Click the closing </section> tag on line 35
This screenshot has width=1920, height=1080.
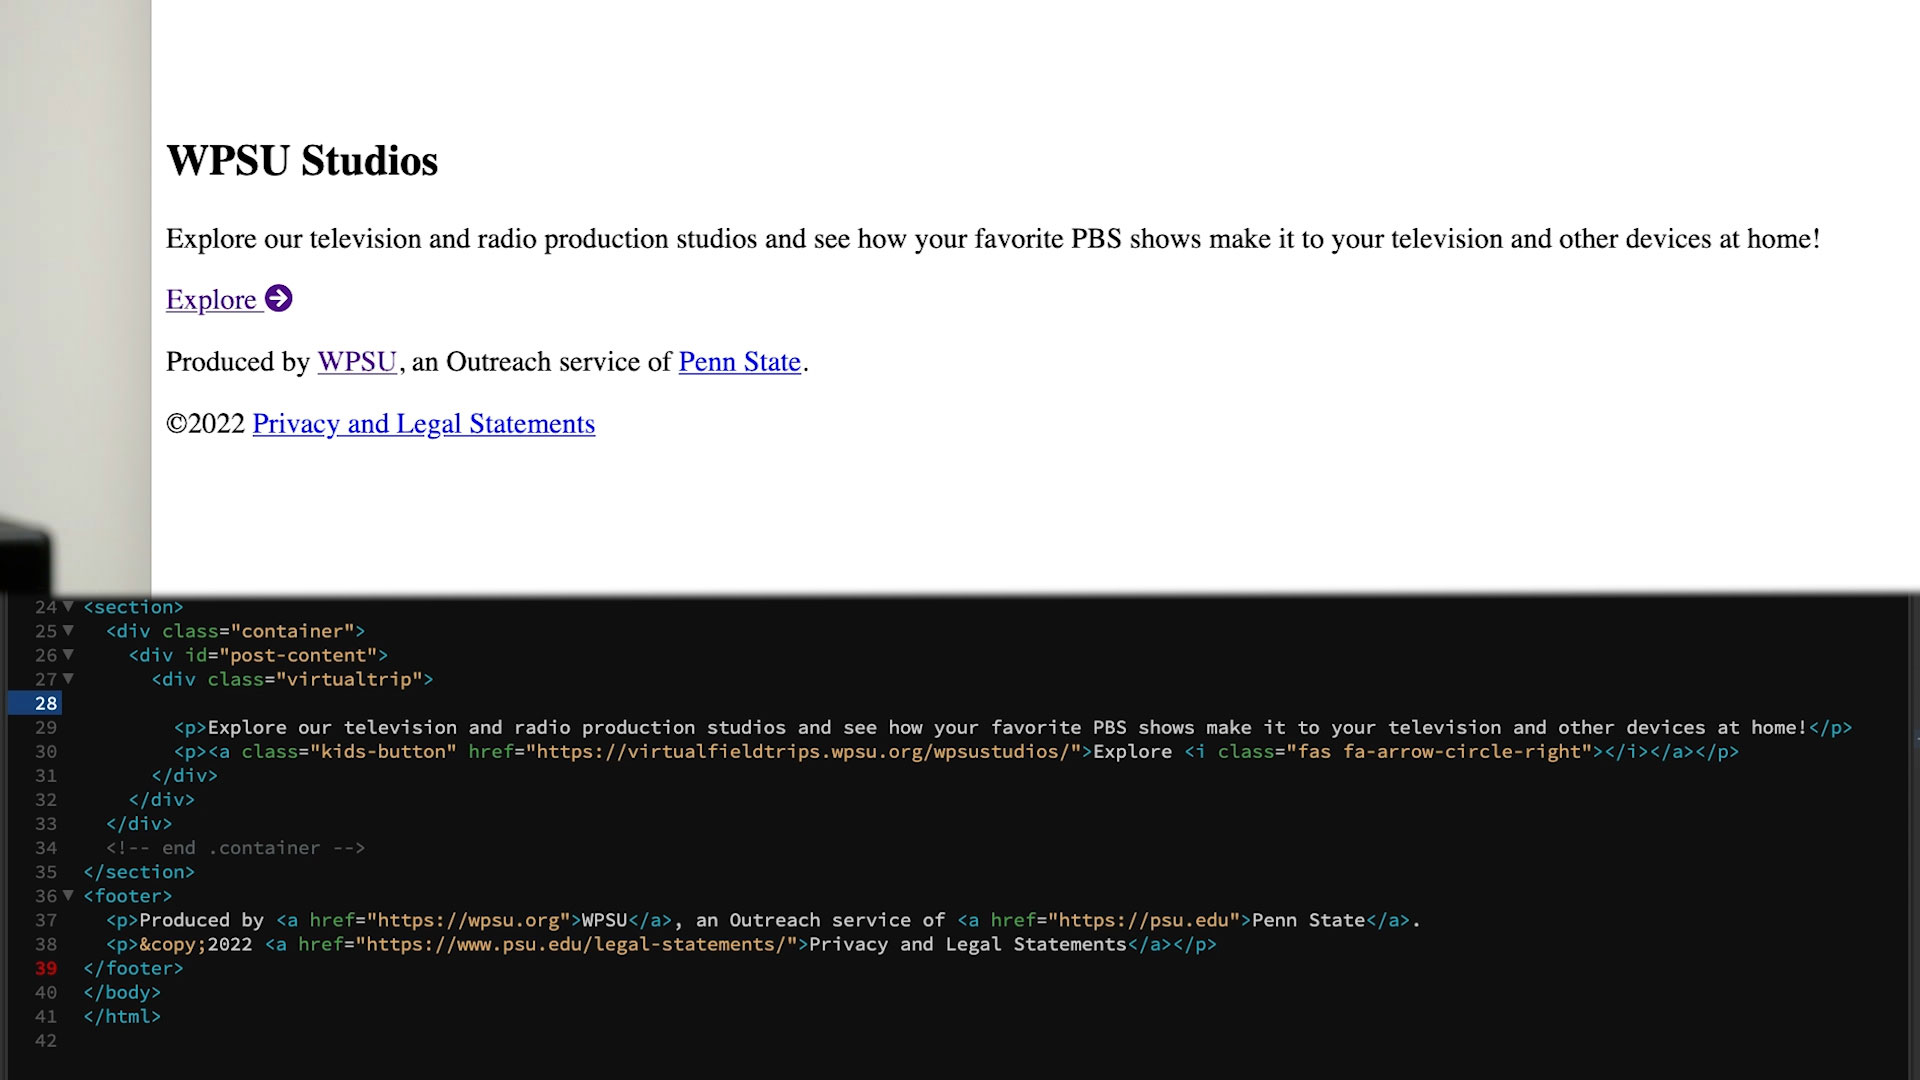click(139, 872)
